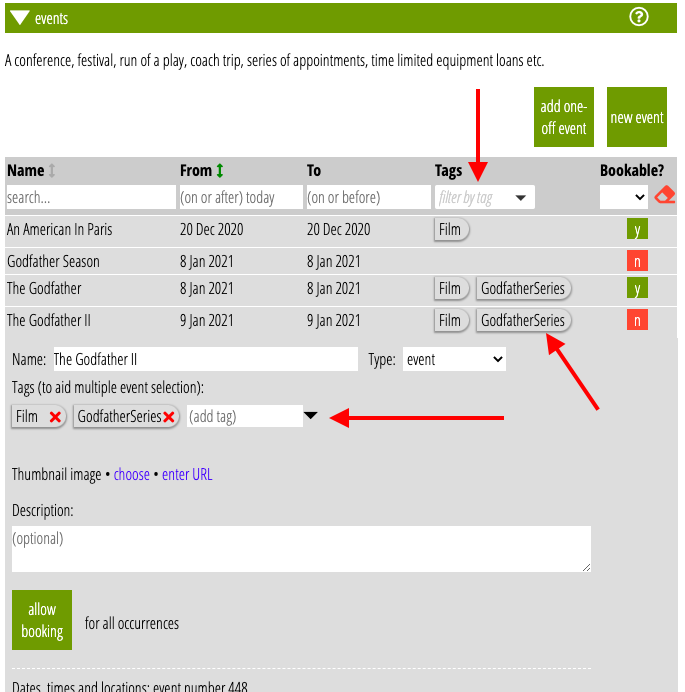Screen dimensions: 685x692
Task: Click the add one-off event button
Action: click(564, 117)
